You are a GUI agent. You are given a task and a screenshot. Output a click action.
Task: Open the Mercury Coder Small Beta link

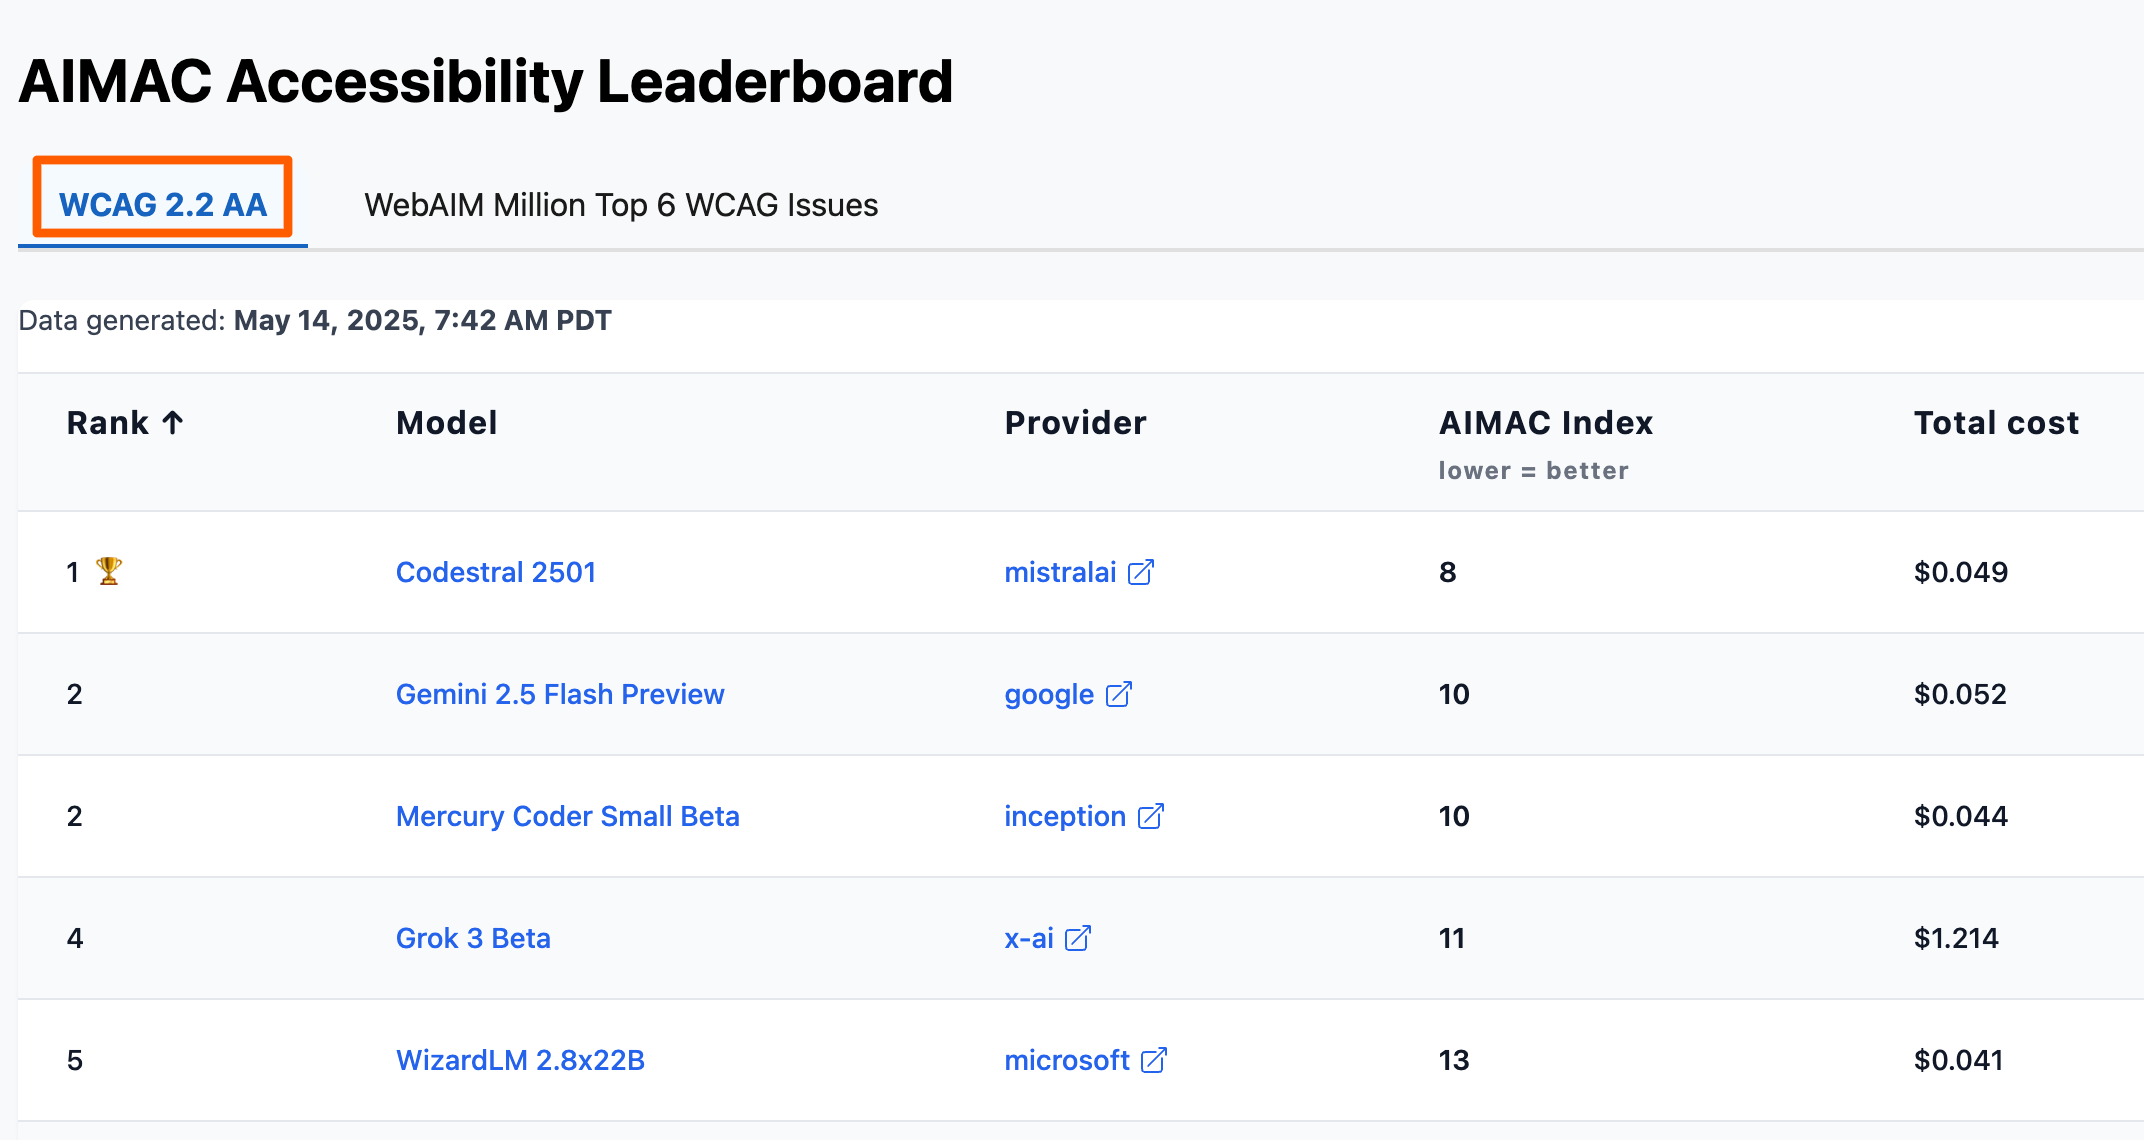click(x=567, y=816)
